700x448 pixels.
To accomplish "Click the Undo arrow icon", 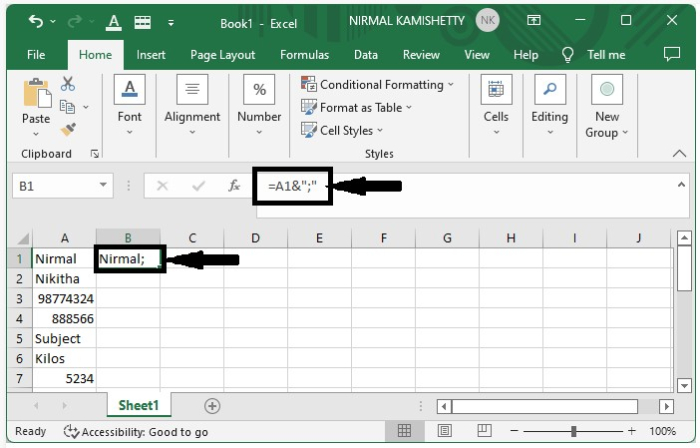I will (36, 21).
